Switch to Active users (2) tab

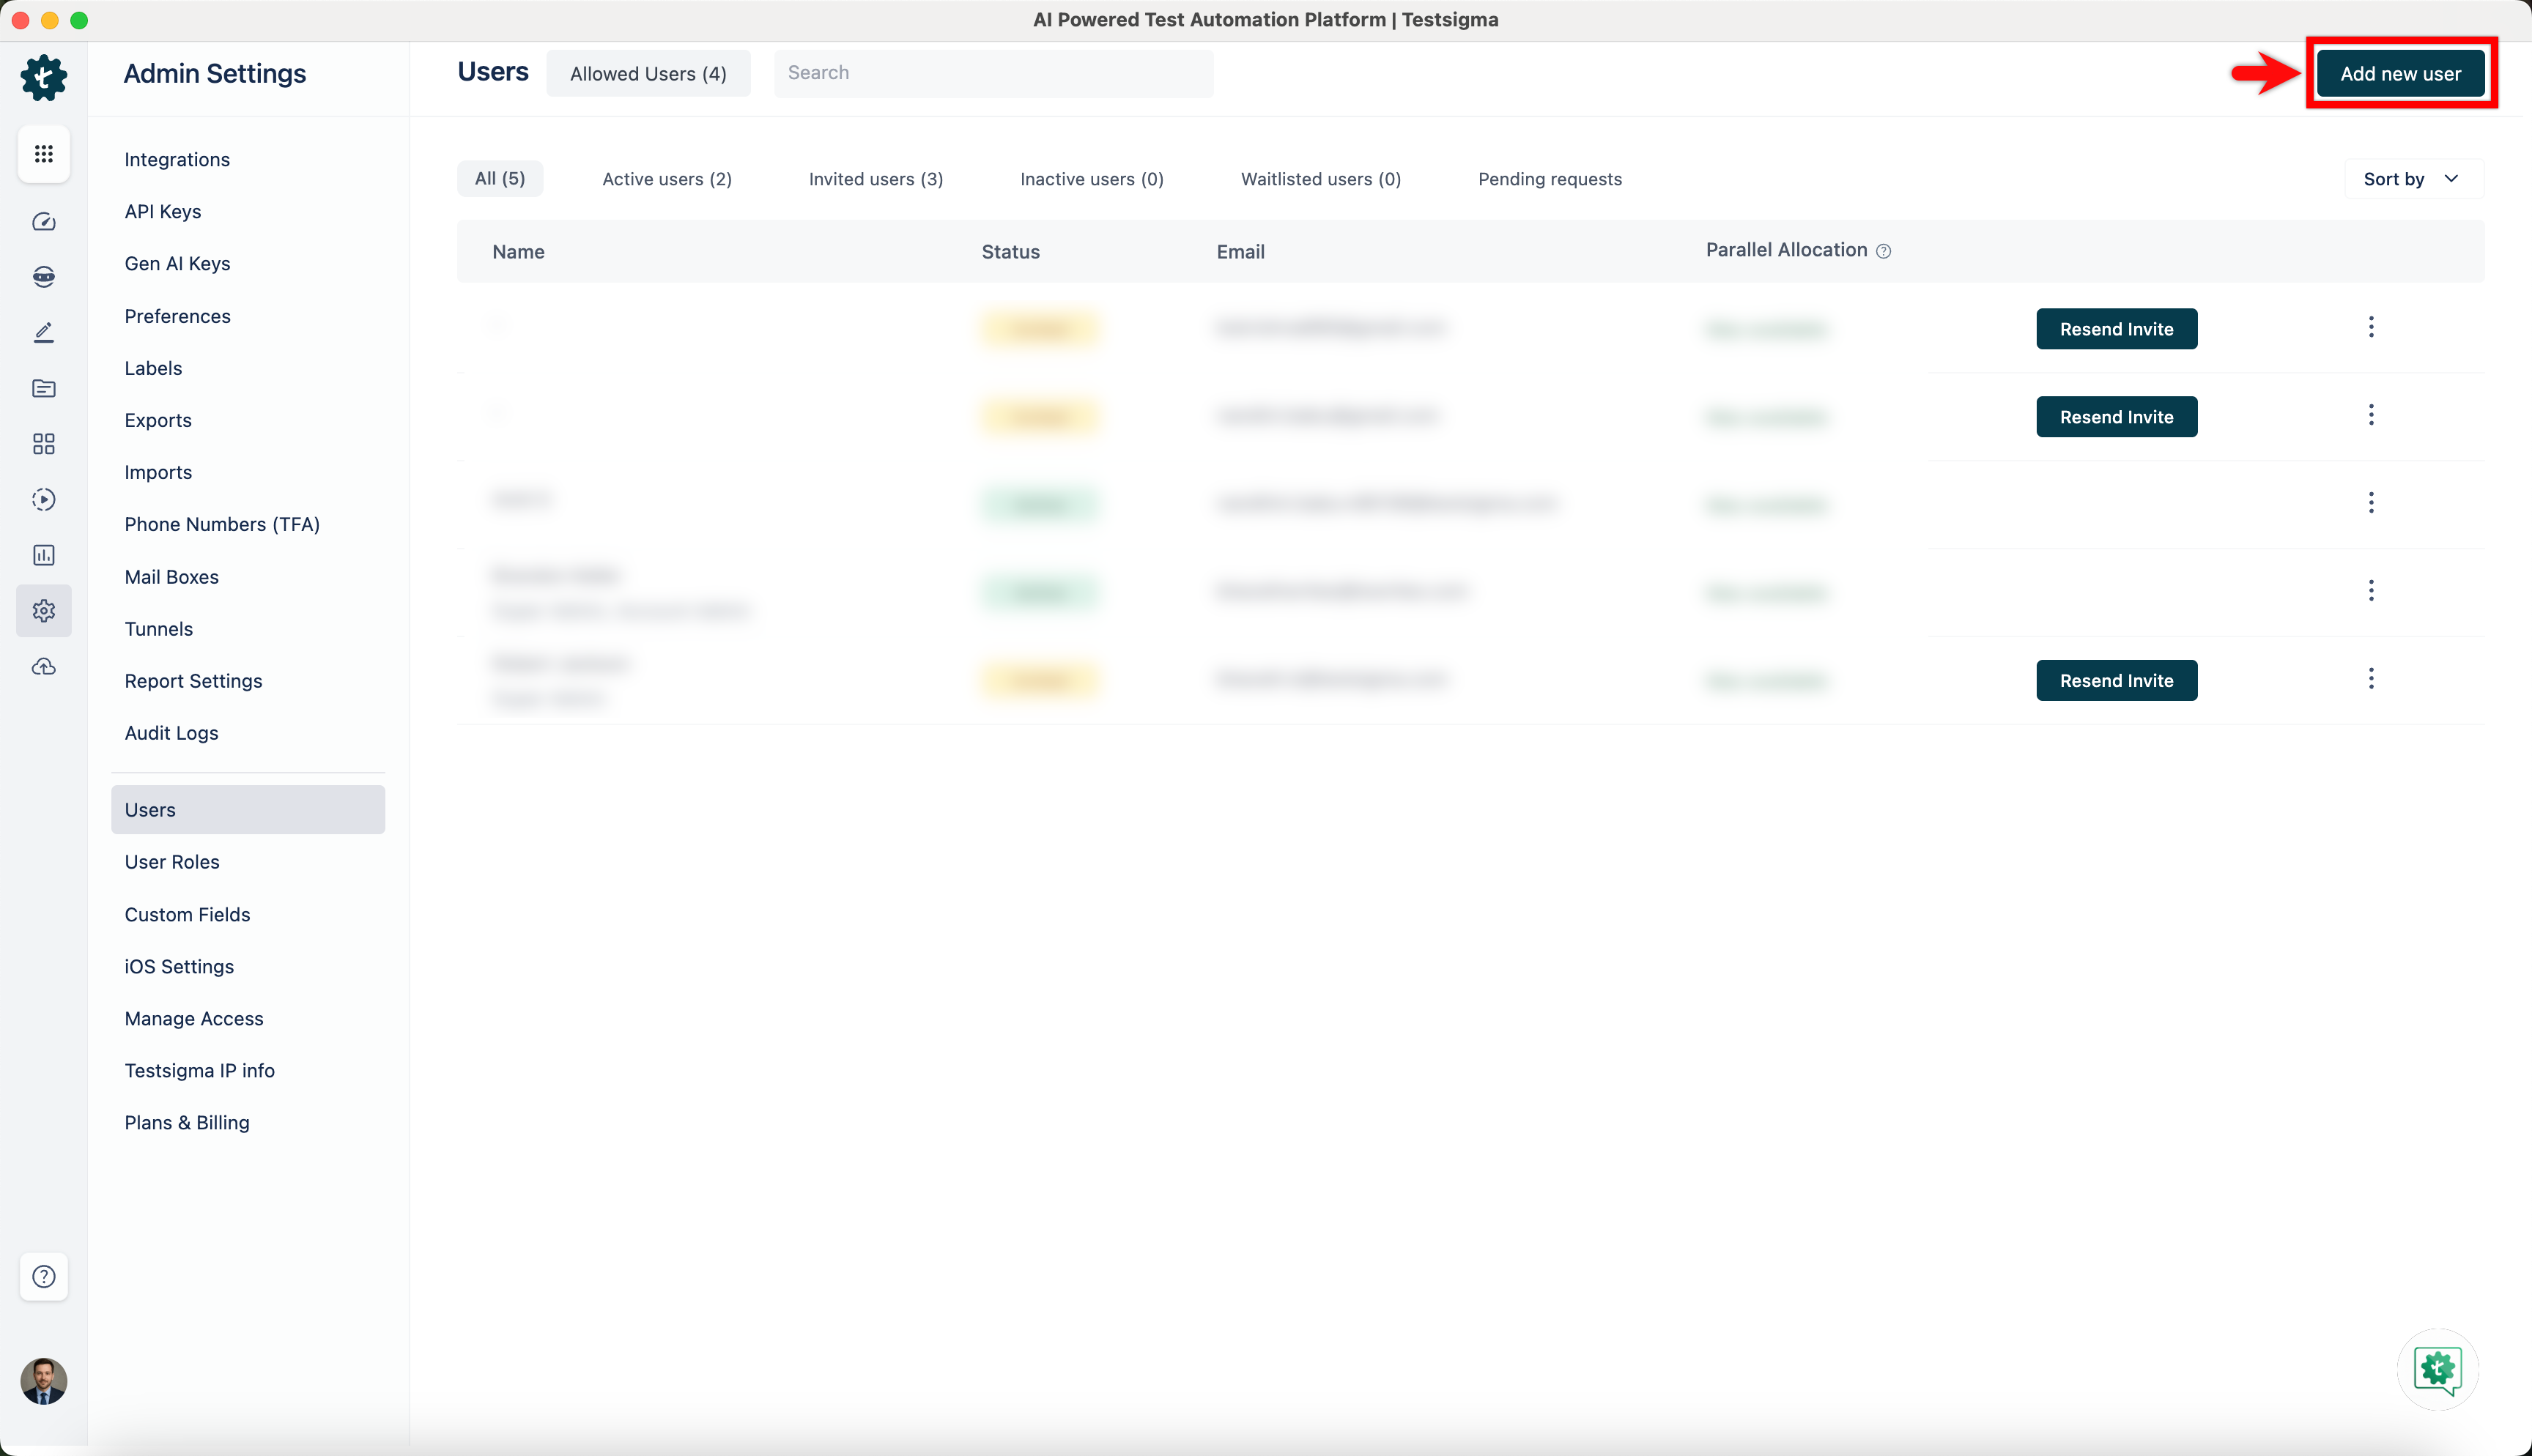click(x=666, y=179)
